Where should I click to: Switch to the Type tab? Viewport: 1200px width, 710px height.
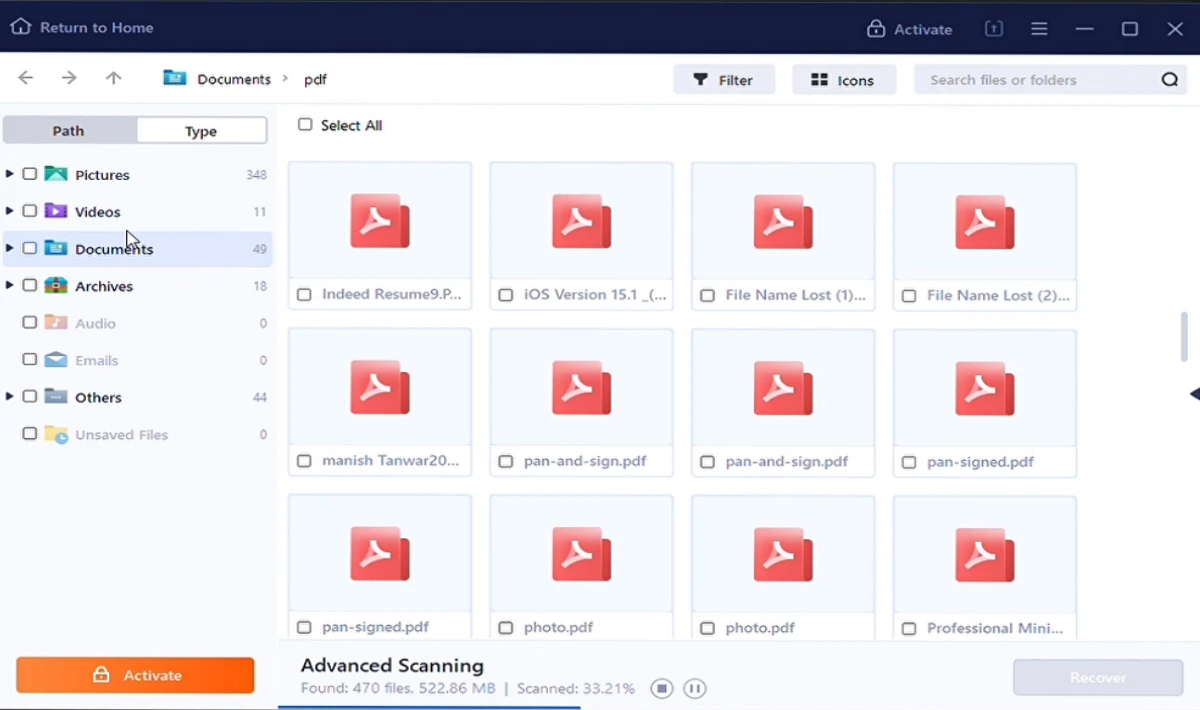pyautogui.click(x=201, y=130)
